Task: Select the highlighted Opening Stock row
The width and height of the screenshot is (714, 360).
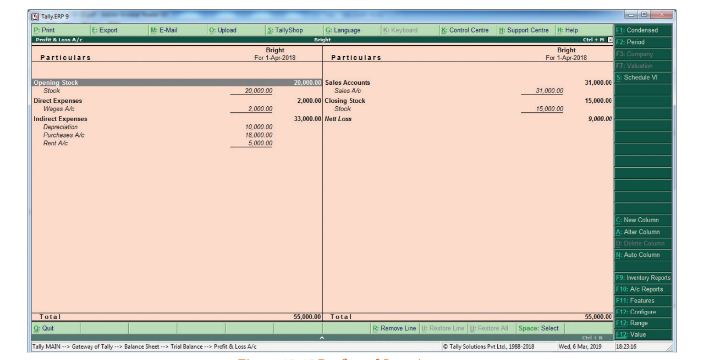Action: coord(177,82)
